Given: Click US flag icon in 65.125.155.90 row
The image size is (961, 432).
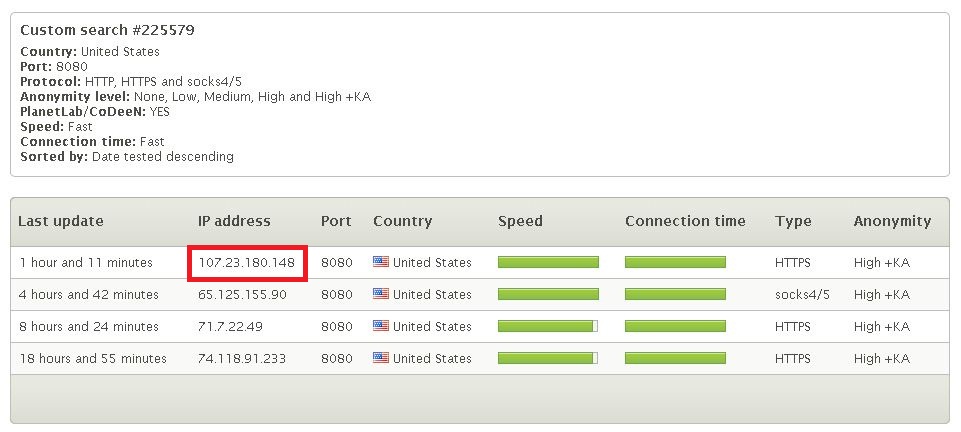Looking at the screenshot, I should tap(381, 294).
